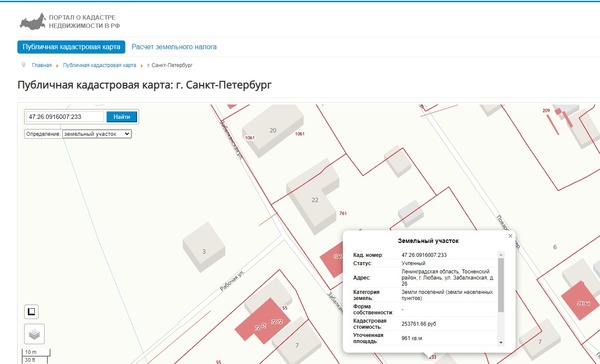Viewport: 600px width, 364px height.
Task: Click the Учтенный status value
Action: (413, 263)
